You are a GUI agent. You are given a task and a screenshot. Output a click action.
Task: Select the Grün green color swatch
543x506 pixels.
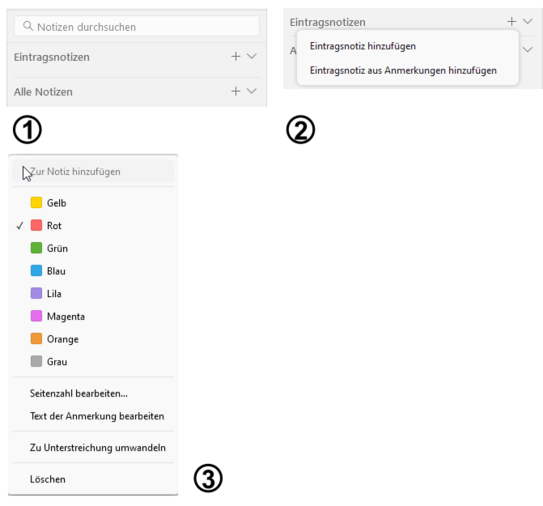coord(36,248)
